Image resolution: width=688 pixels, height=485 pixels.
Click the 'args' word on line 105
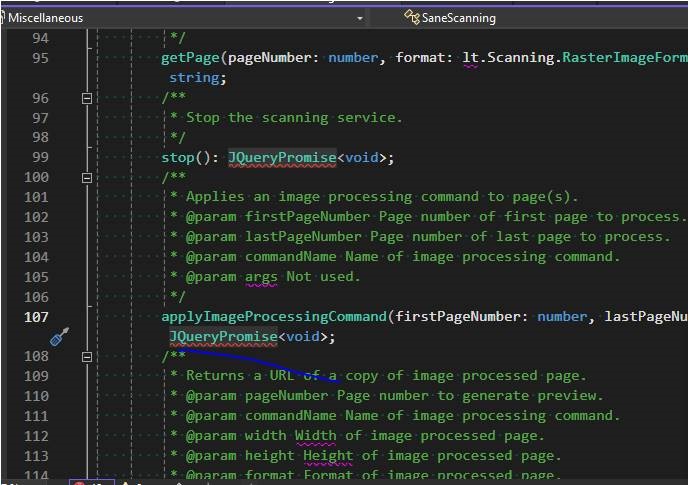coord(261,277)
